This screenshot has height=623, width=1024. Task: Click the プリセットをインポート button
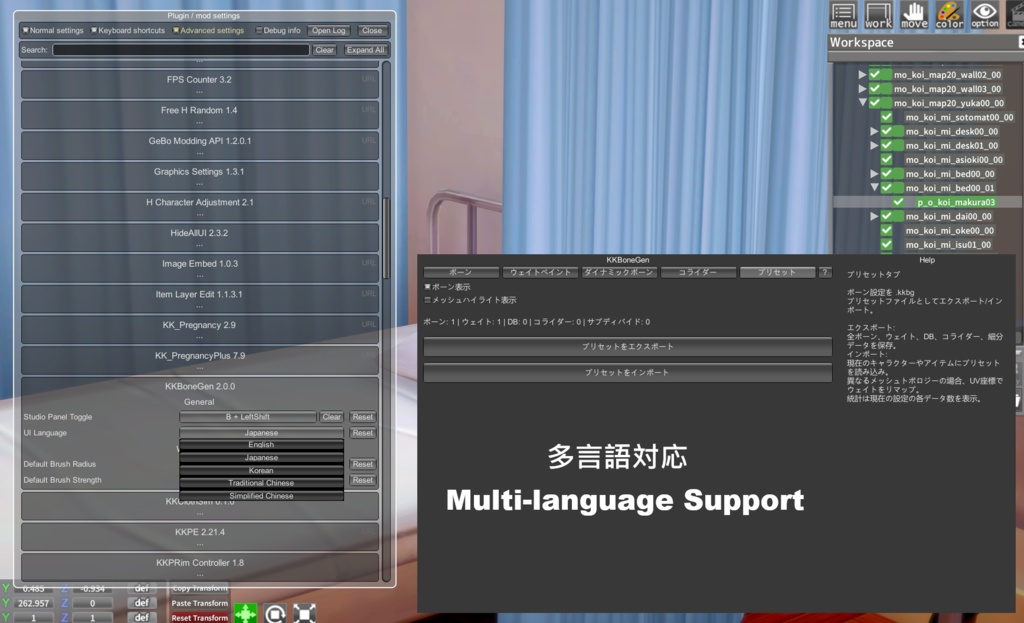coord(628,373)
